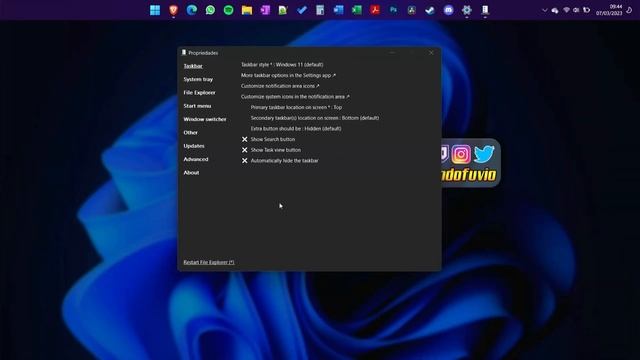Open the About section
The image size is (640, 360).
pos(191,173)
